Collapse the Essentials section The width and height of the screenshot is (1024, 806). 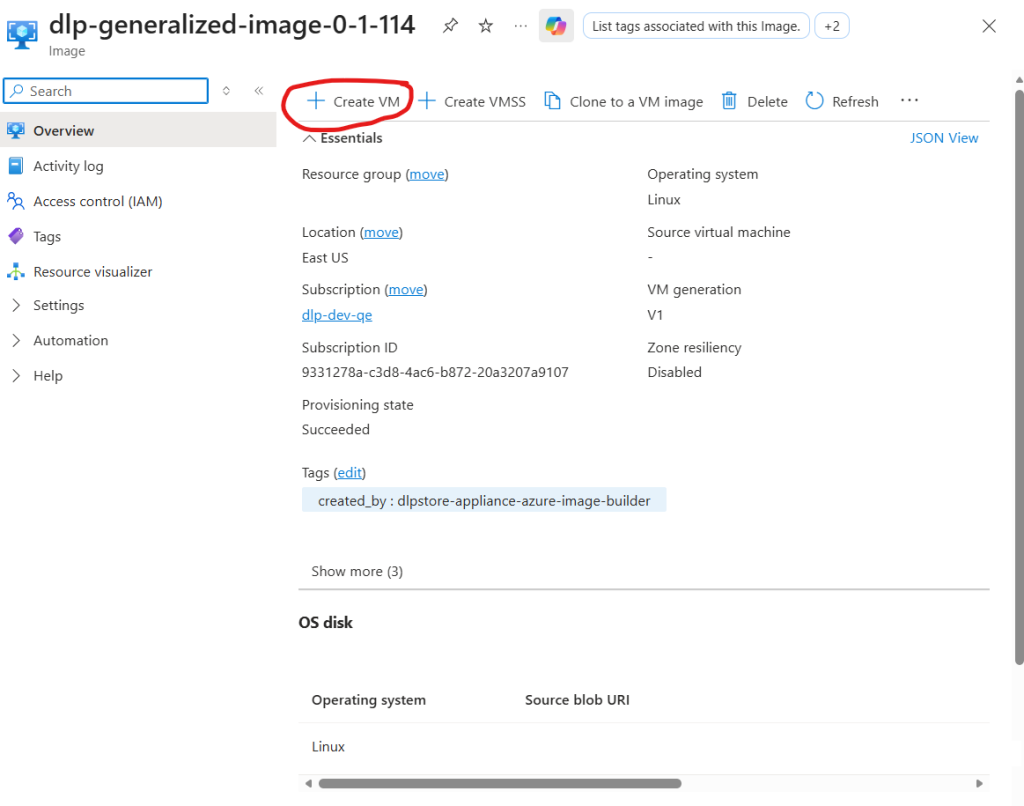pyautogui.click(x=343, y=138)
